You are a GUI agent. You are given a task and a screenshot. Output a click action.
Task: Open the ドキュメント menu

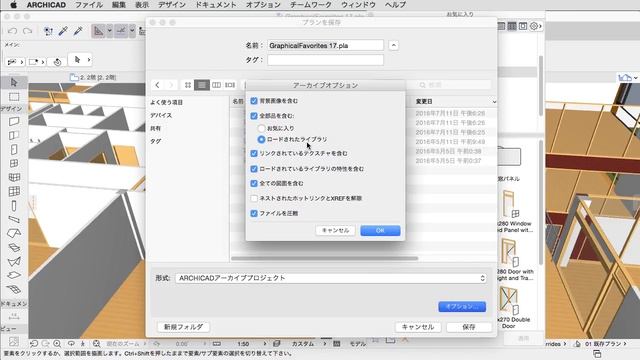point(216,5)
